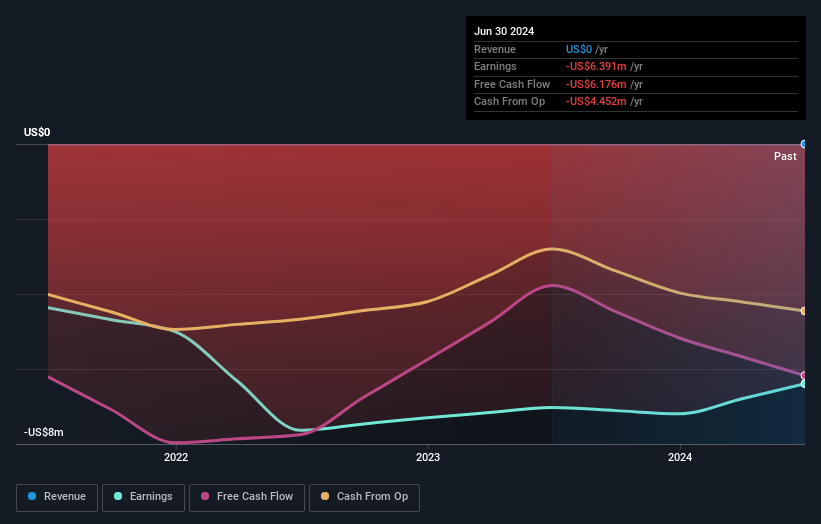Toggle the Free Cash Flow legend series
The height and width of the screenshot is (524, 821).
(247, 497)
